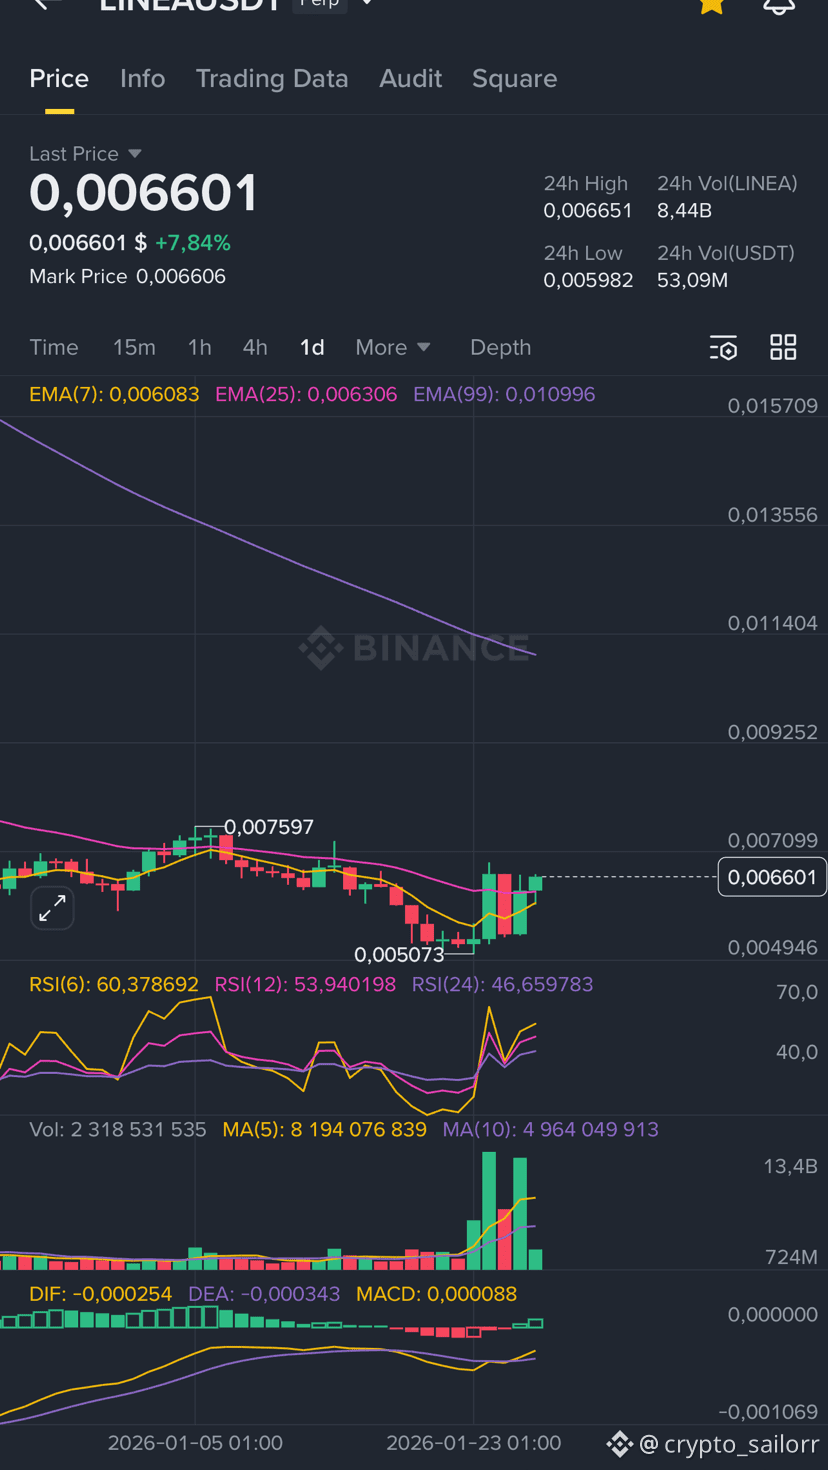Open the Last Price dropdown
The image size is (828, 1470).
point(86,153)
